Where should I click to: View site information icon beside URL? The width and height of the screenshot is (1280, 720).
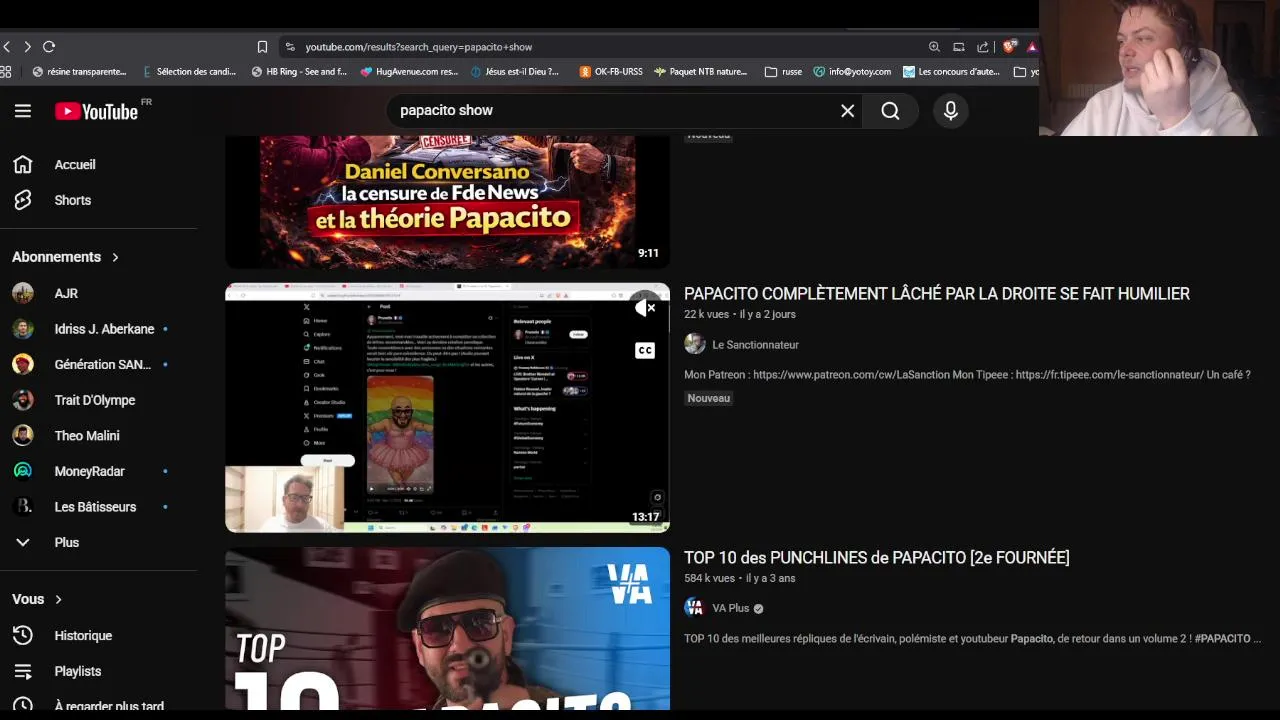pyautogui.click(x=290, y=47)
